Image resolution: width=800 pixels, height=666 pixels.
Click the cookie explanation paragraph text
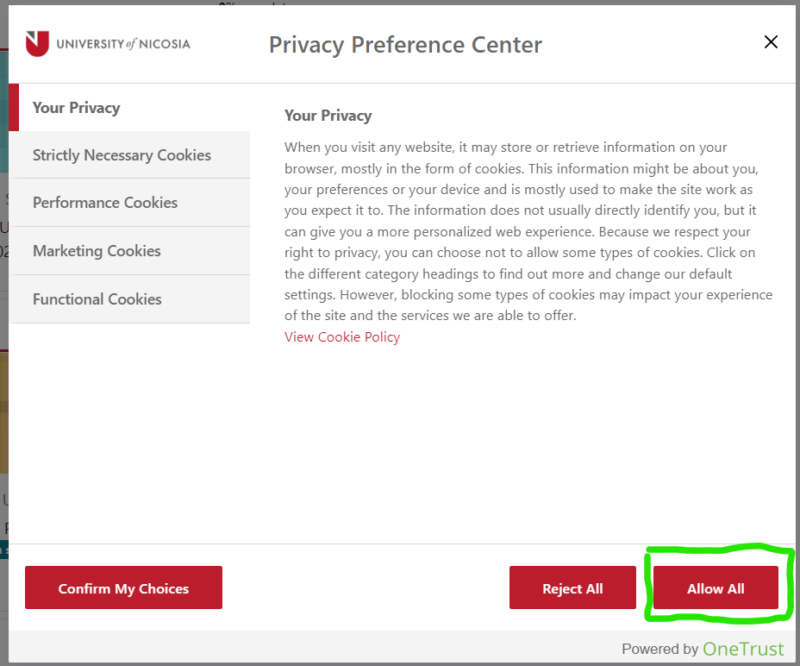point(520,231)
